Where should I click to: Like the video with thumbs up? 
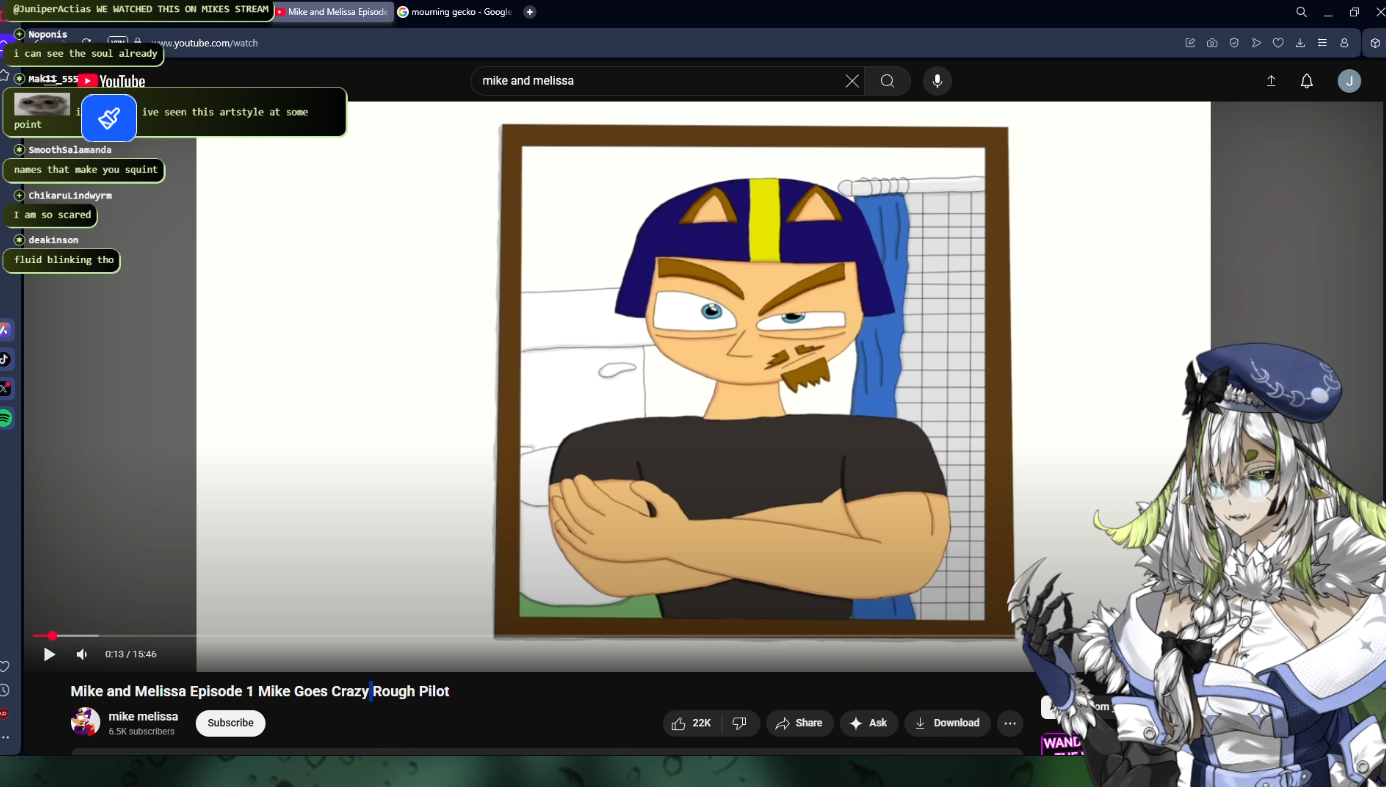(x=691, y=723)
